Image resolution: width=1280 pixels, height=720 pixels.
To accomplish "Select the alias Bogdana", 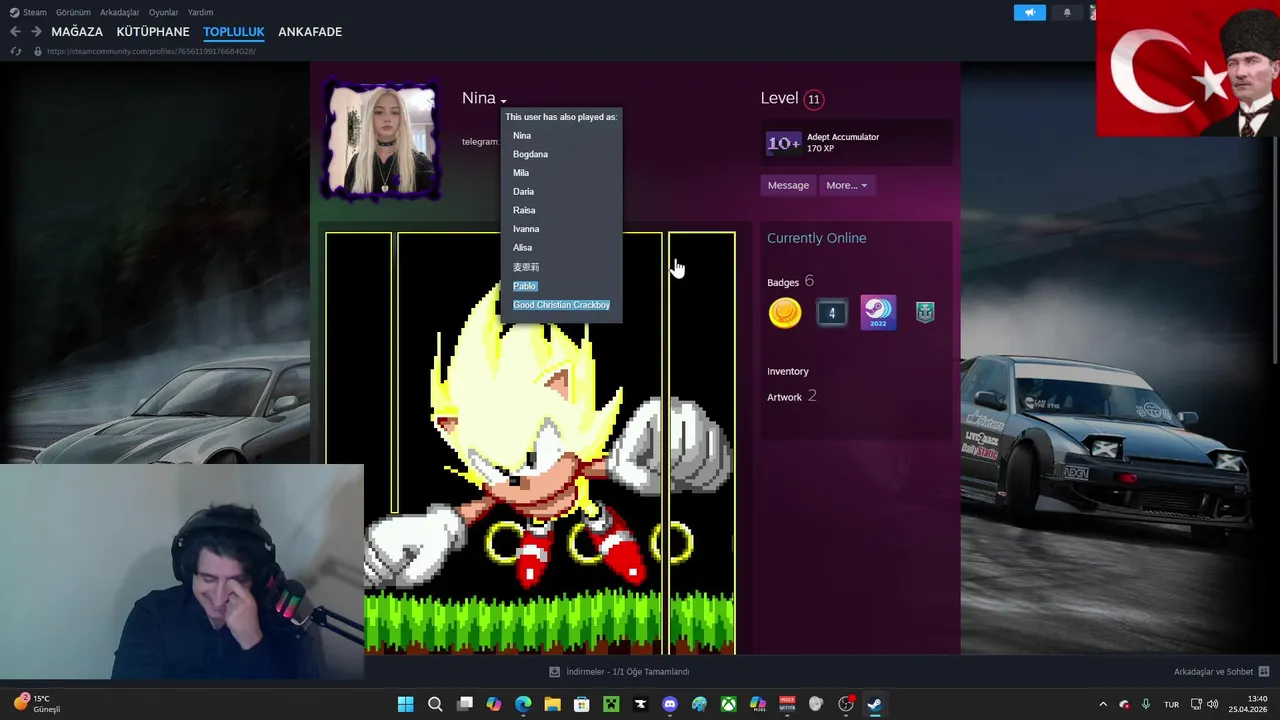I will pyautogui.click(x=530, y=154).
